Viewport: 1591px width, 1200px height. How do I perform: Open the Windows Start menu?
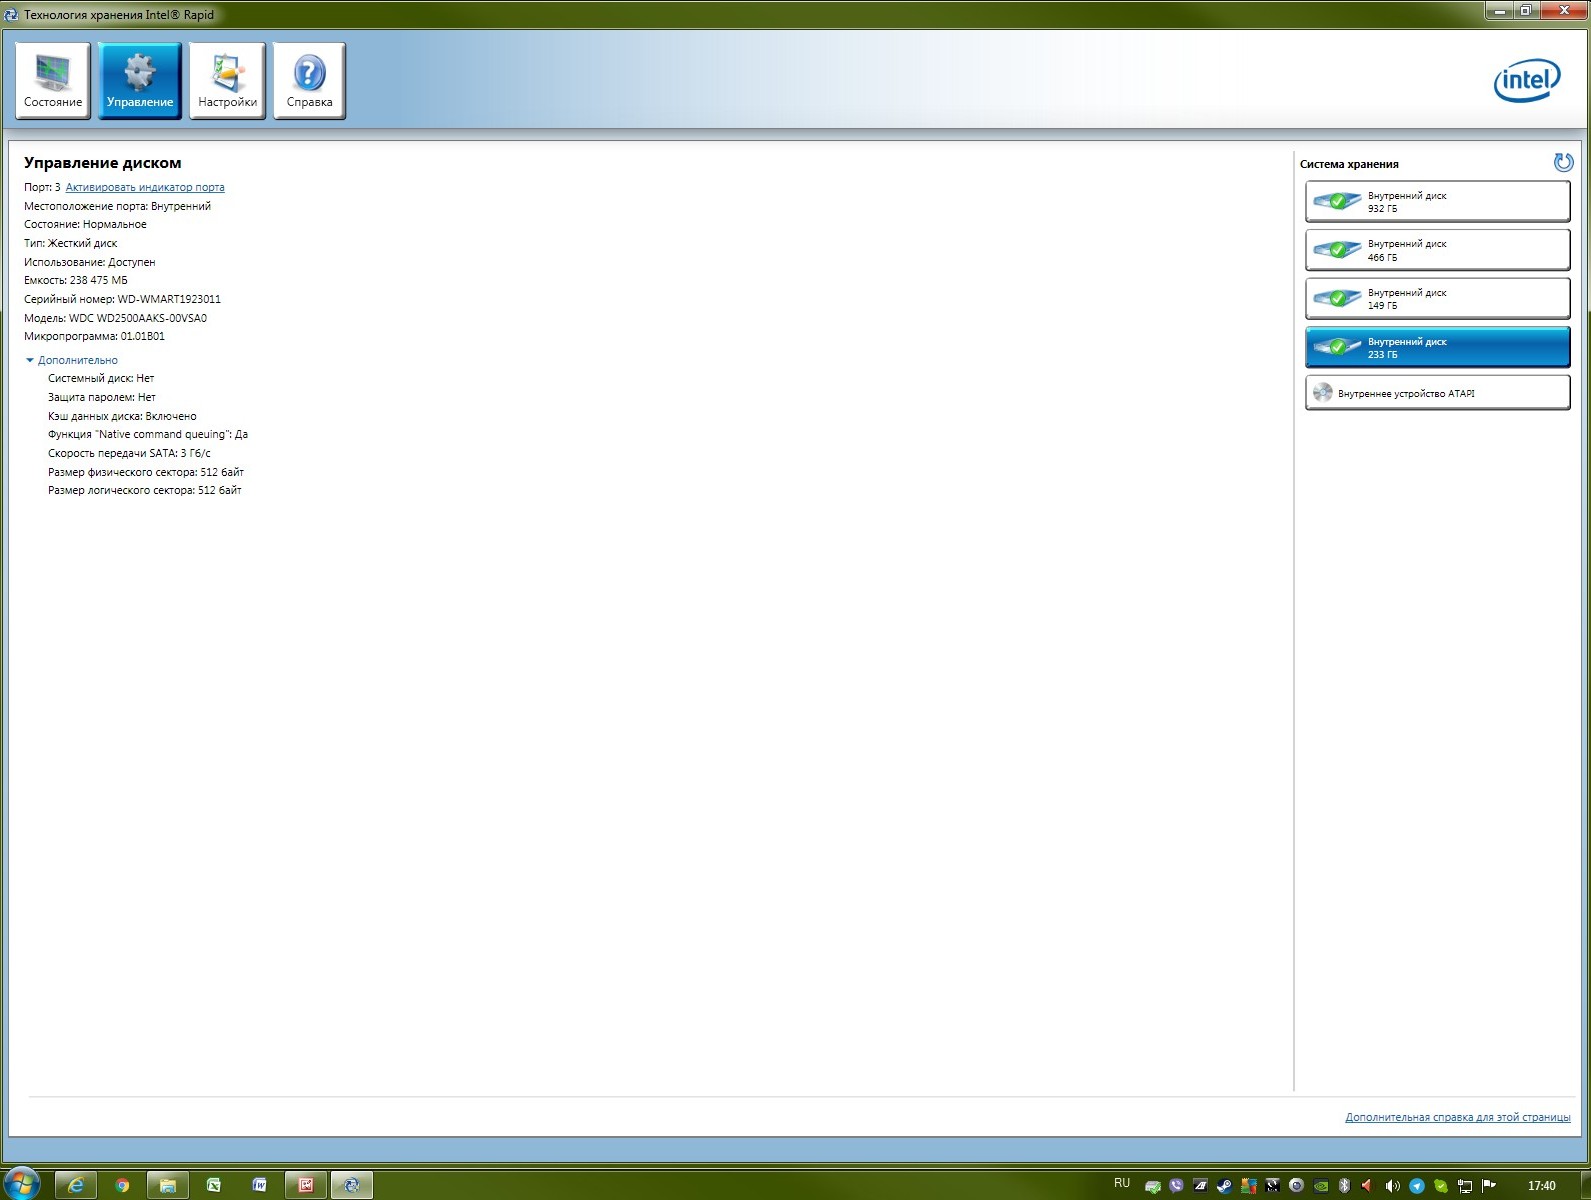tap(20, 1184)
